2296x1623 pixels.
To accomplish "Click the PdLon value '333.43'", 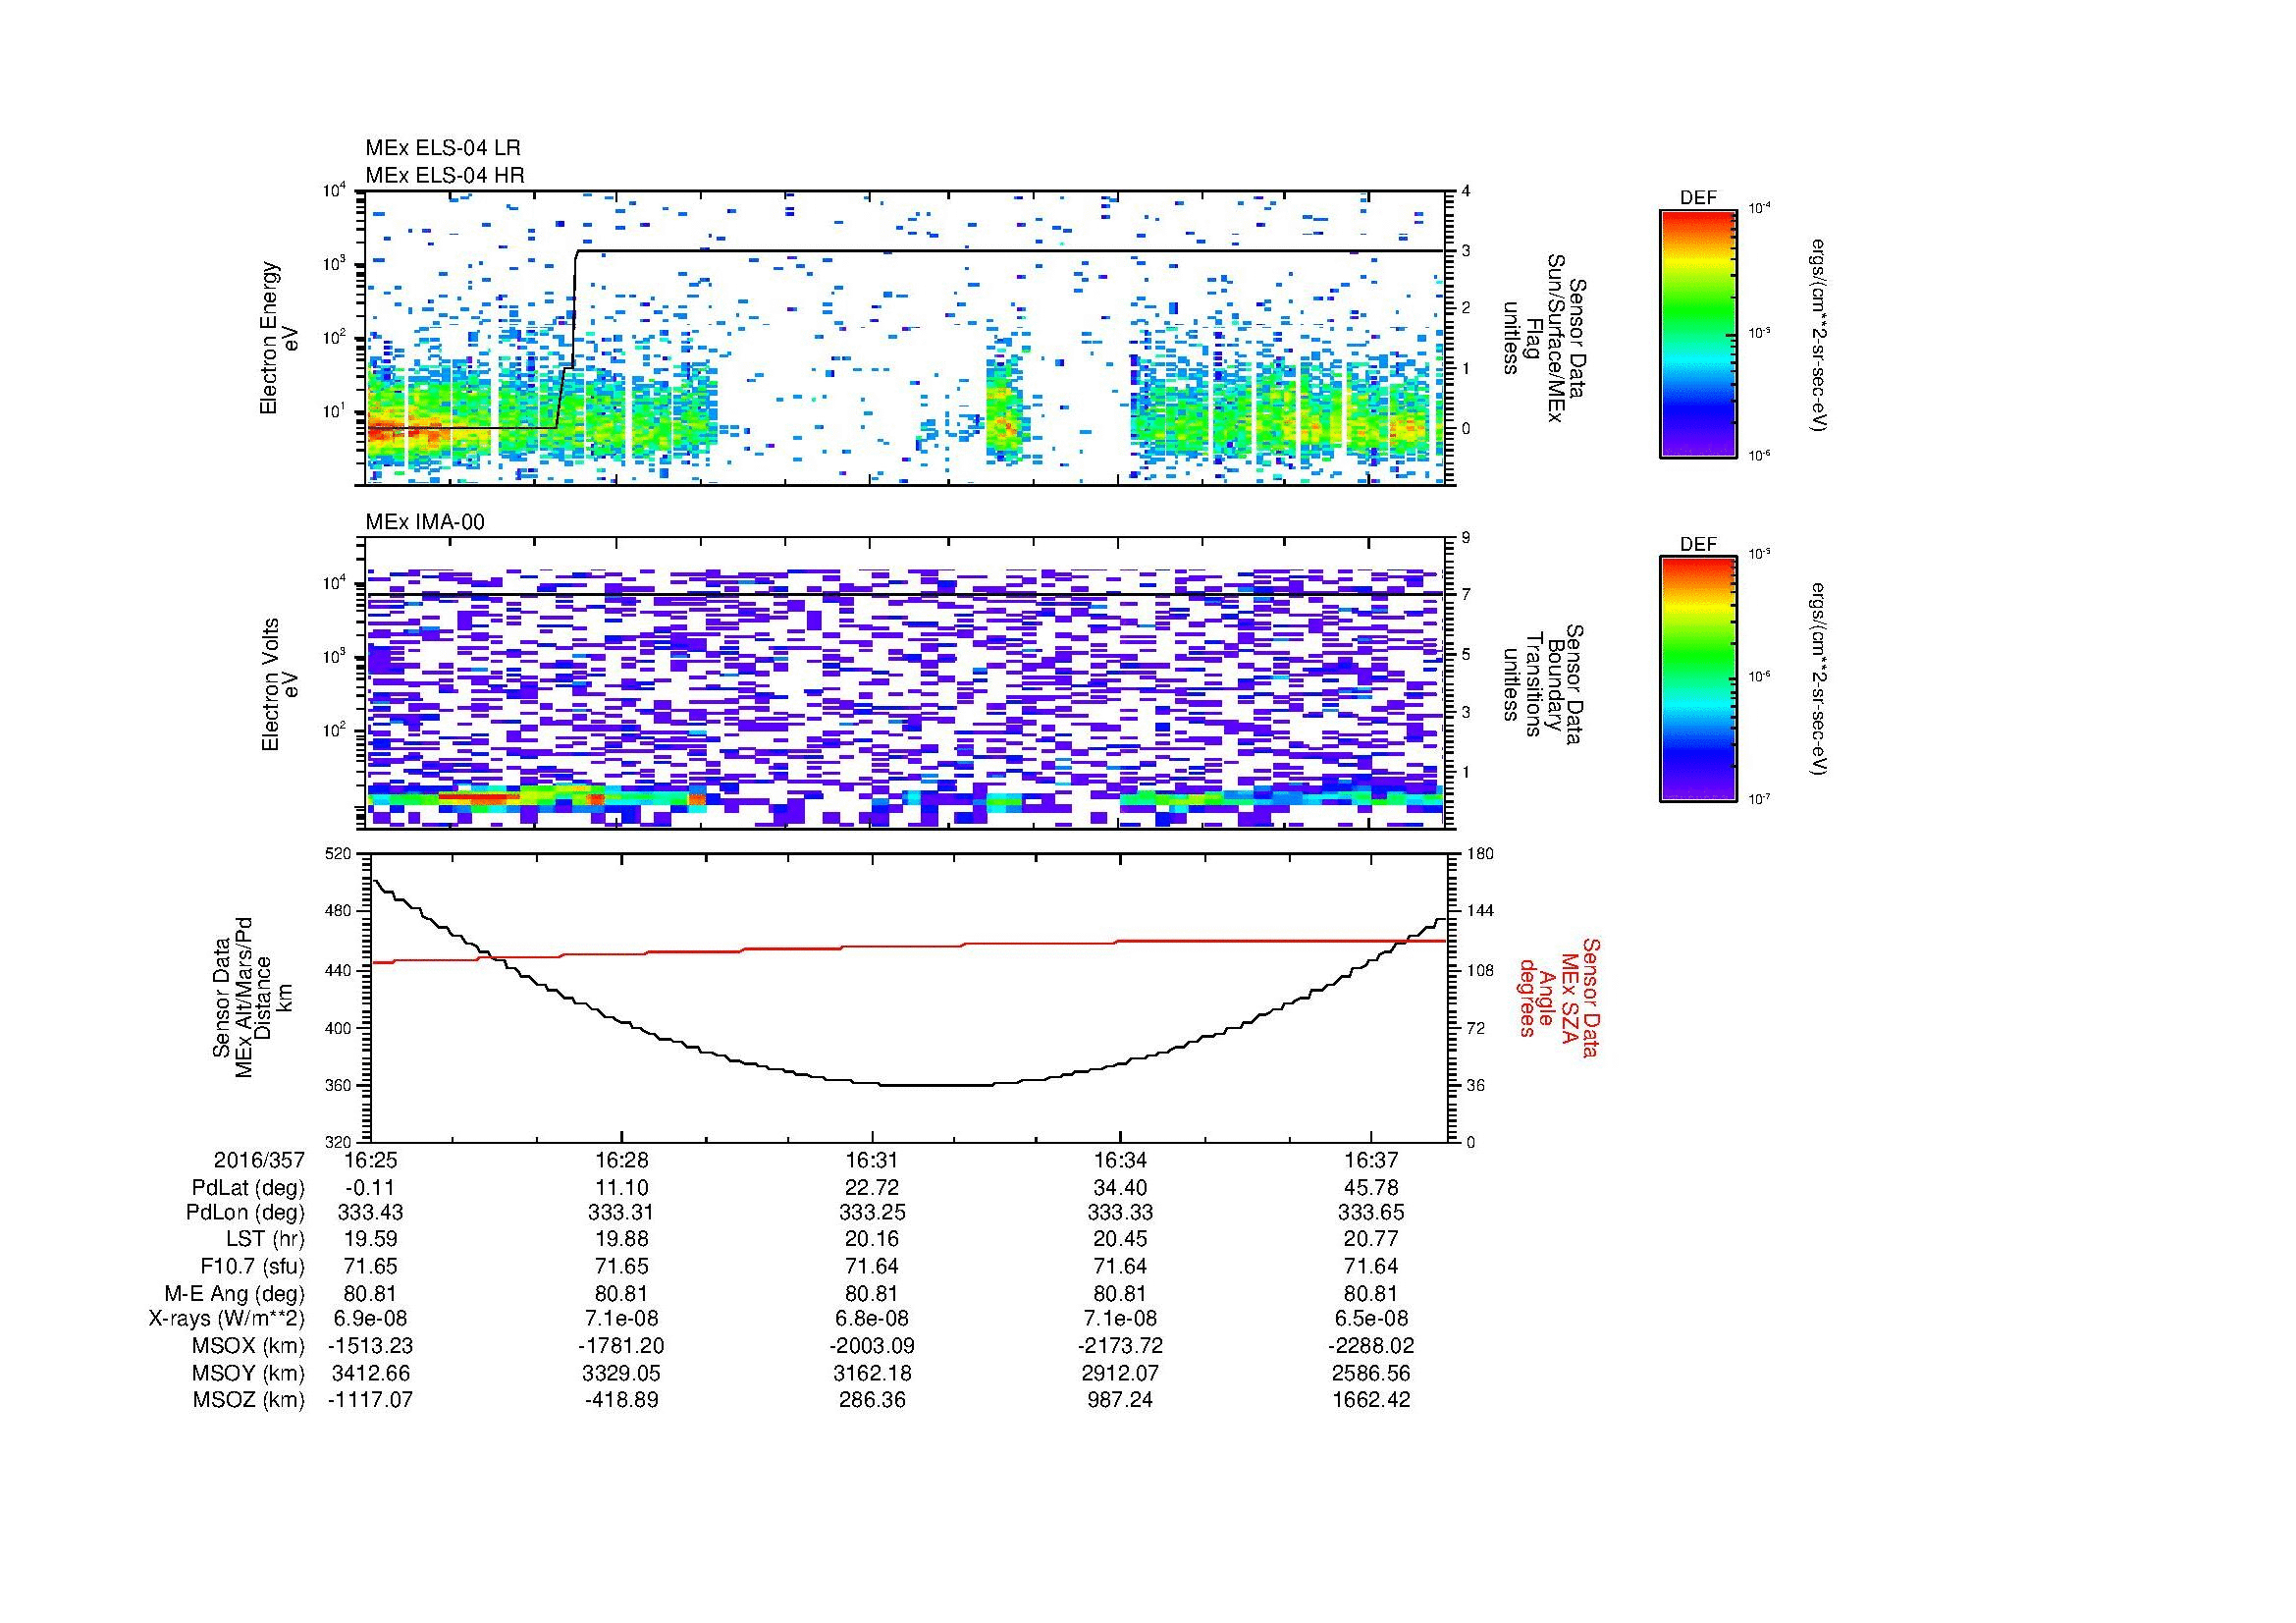I will 370,1213.
